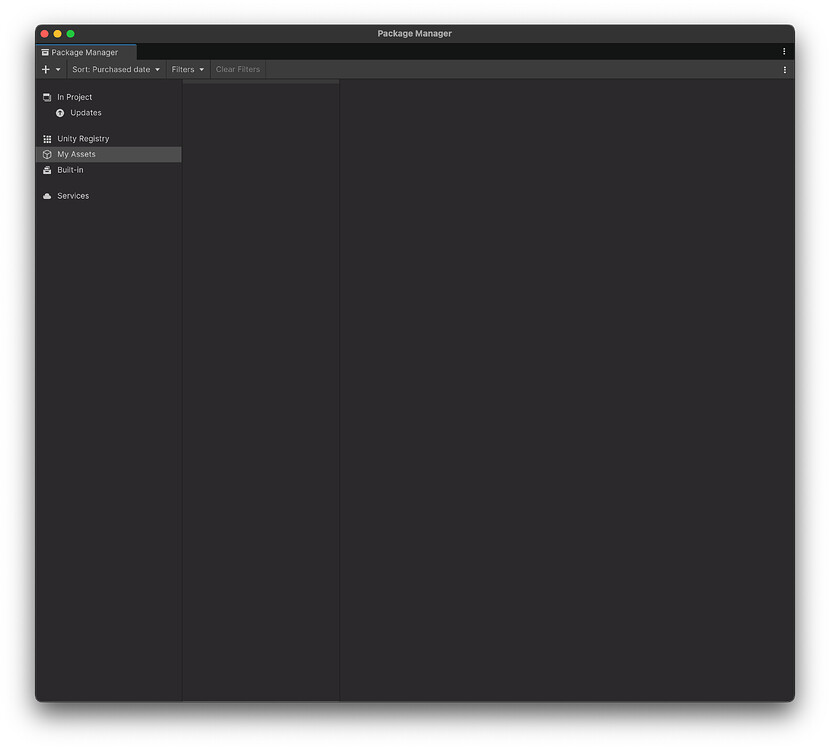Open the Sort: Purchased date dropdown
The width and height of the screenshot is (831, 750).
tap(115, 69)
